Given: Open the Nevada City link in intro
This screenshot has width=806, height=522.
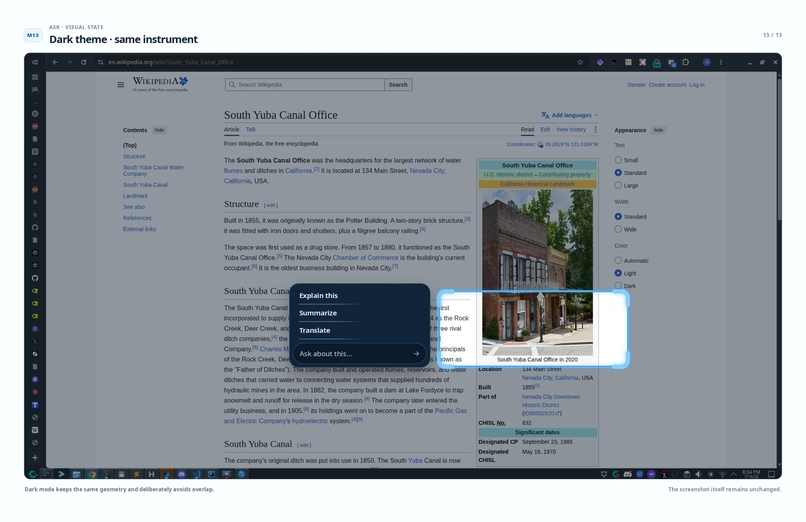Looking at the screenshot, I should tap(428, 171).
